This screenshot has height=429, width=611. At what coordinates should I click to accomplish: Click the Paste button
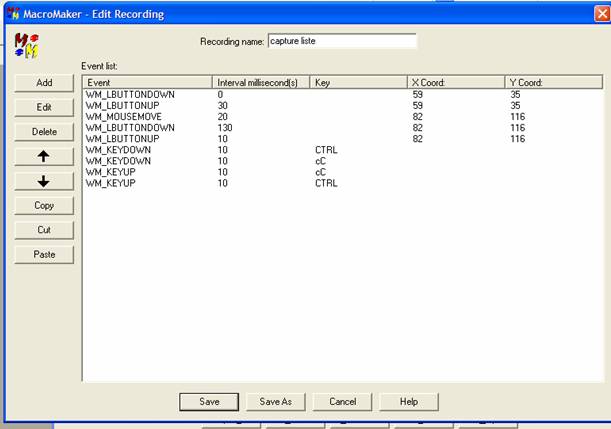pyautogui.click(x=43, y=255)
